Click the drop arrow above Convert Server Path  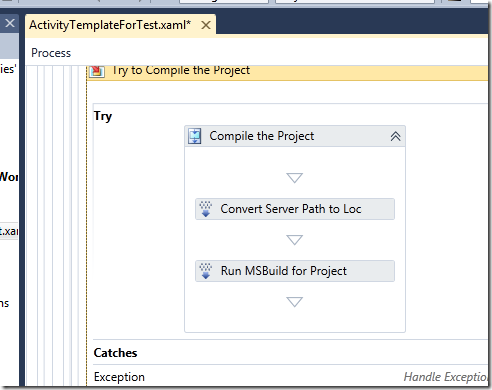click(x=295, y=178)
